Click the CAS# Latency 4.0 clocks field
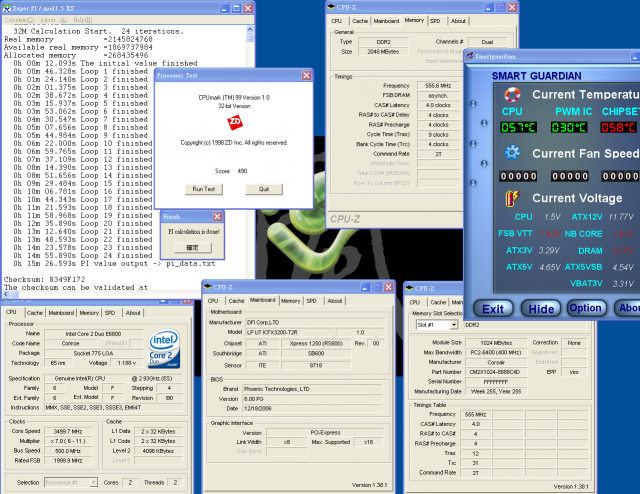Image resolution: width=640 pixels, height=494 pixels. pyautogui.click(x=439, y=105)
